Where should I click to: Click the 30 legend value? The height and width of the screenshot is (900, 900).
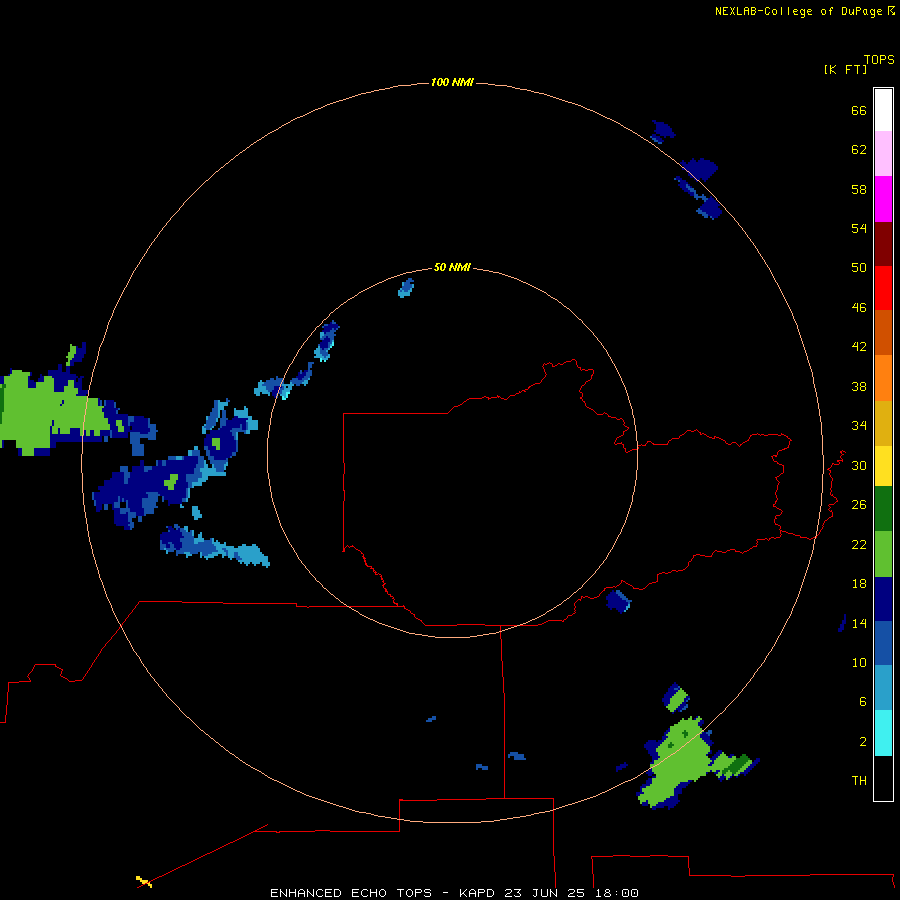pyautogui.click(x=859, y=465)
